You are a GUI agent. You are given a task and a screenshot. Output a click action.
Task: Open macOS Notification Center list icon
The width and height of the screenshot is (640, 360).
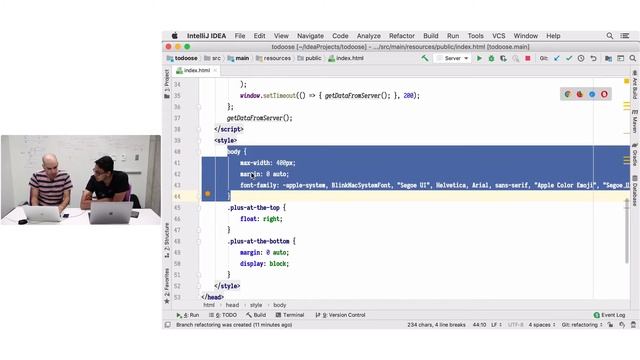625,36
